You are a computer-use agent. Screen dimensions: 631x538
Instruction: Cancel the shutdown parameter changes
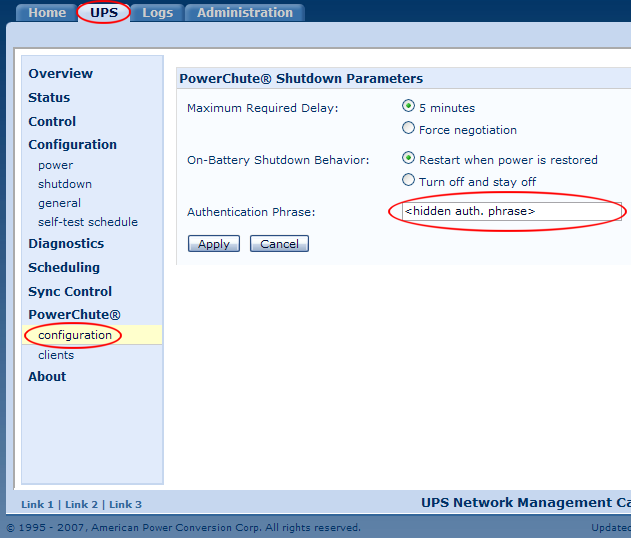point(279,244)
